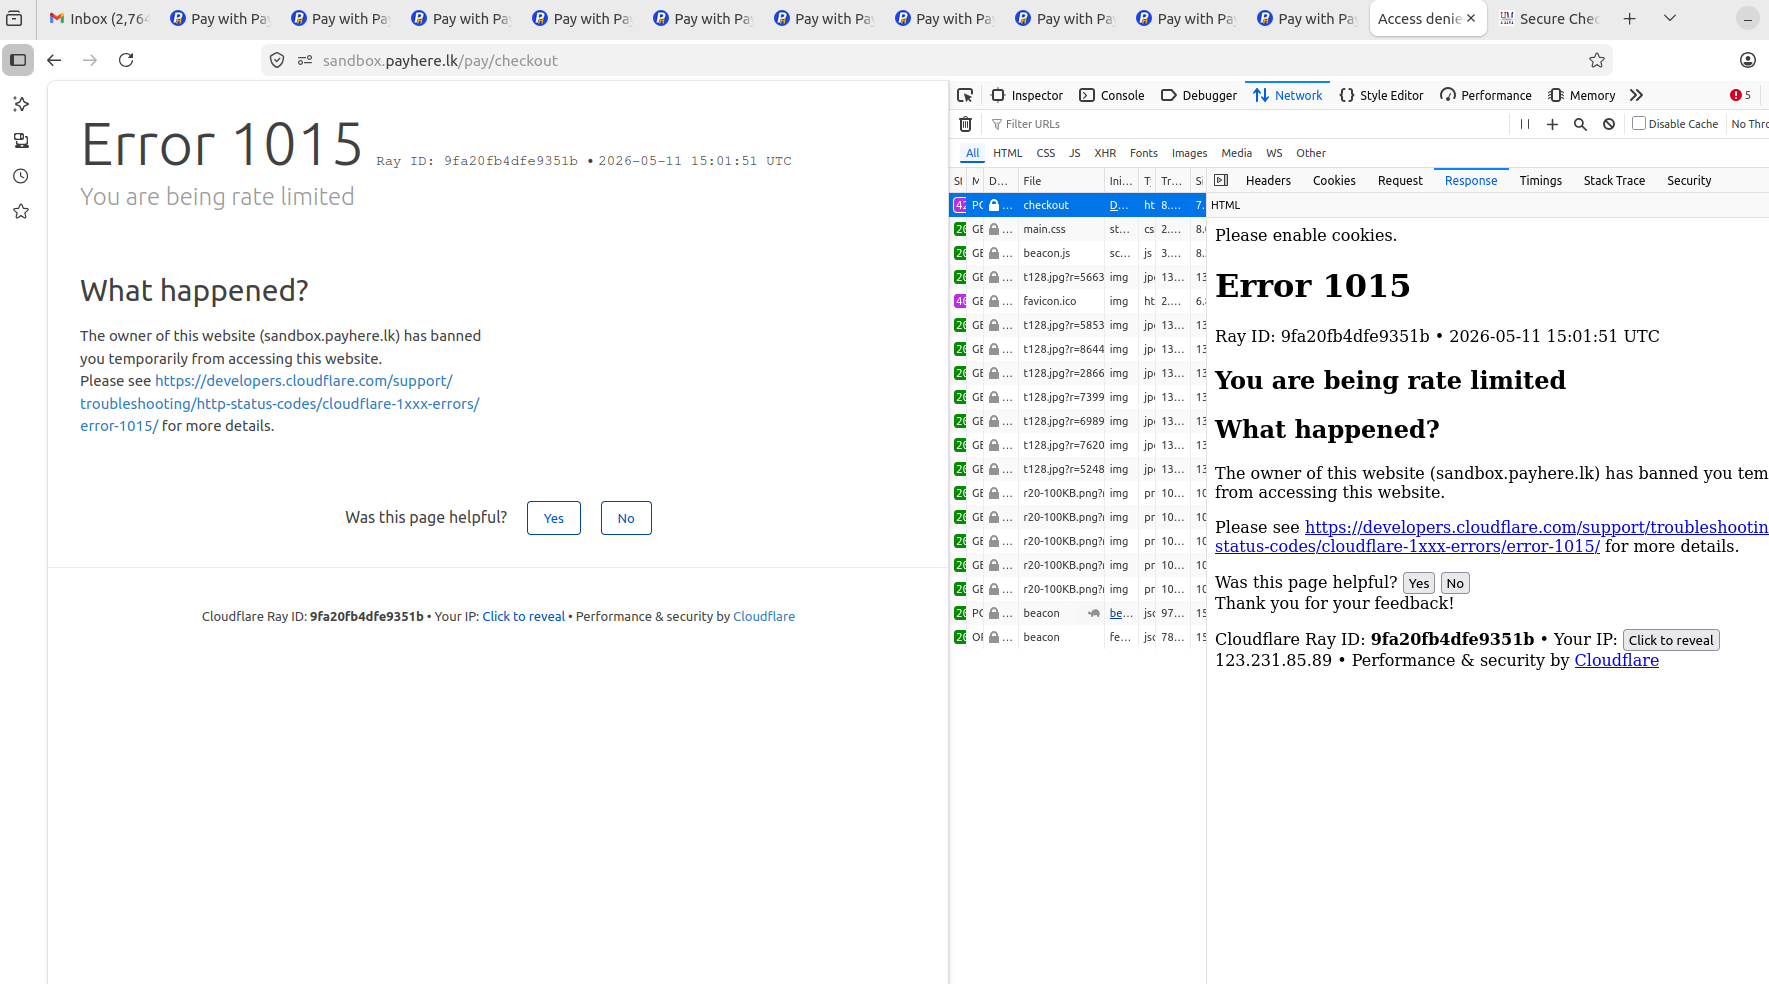This screenshot has width=1769, height=984.
Task: Open the Console panel
Action: pos(1112,95)
